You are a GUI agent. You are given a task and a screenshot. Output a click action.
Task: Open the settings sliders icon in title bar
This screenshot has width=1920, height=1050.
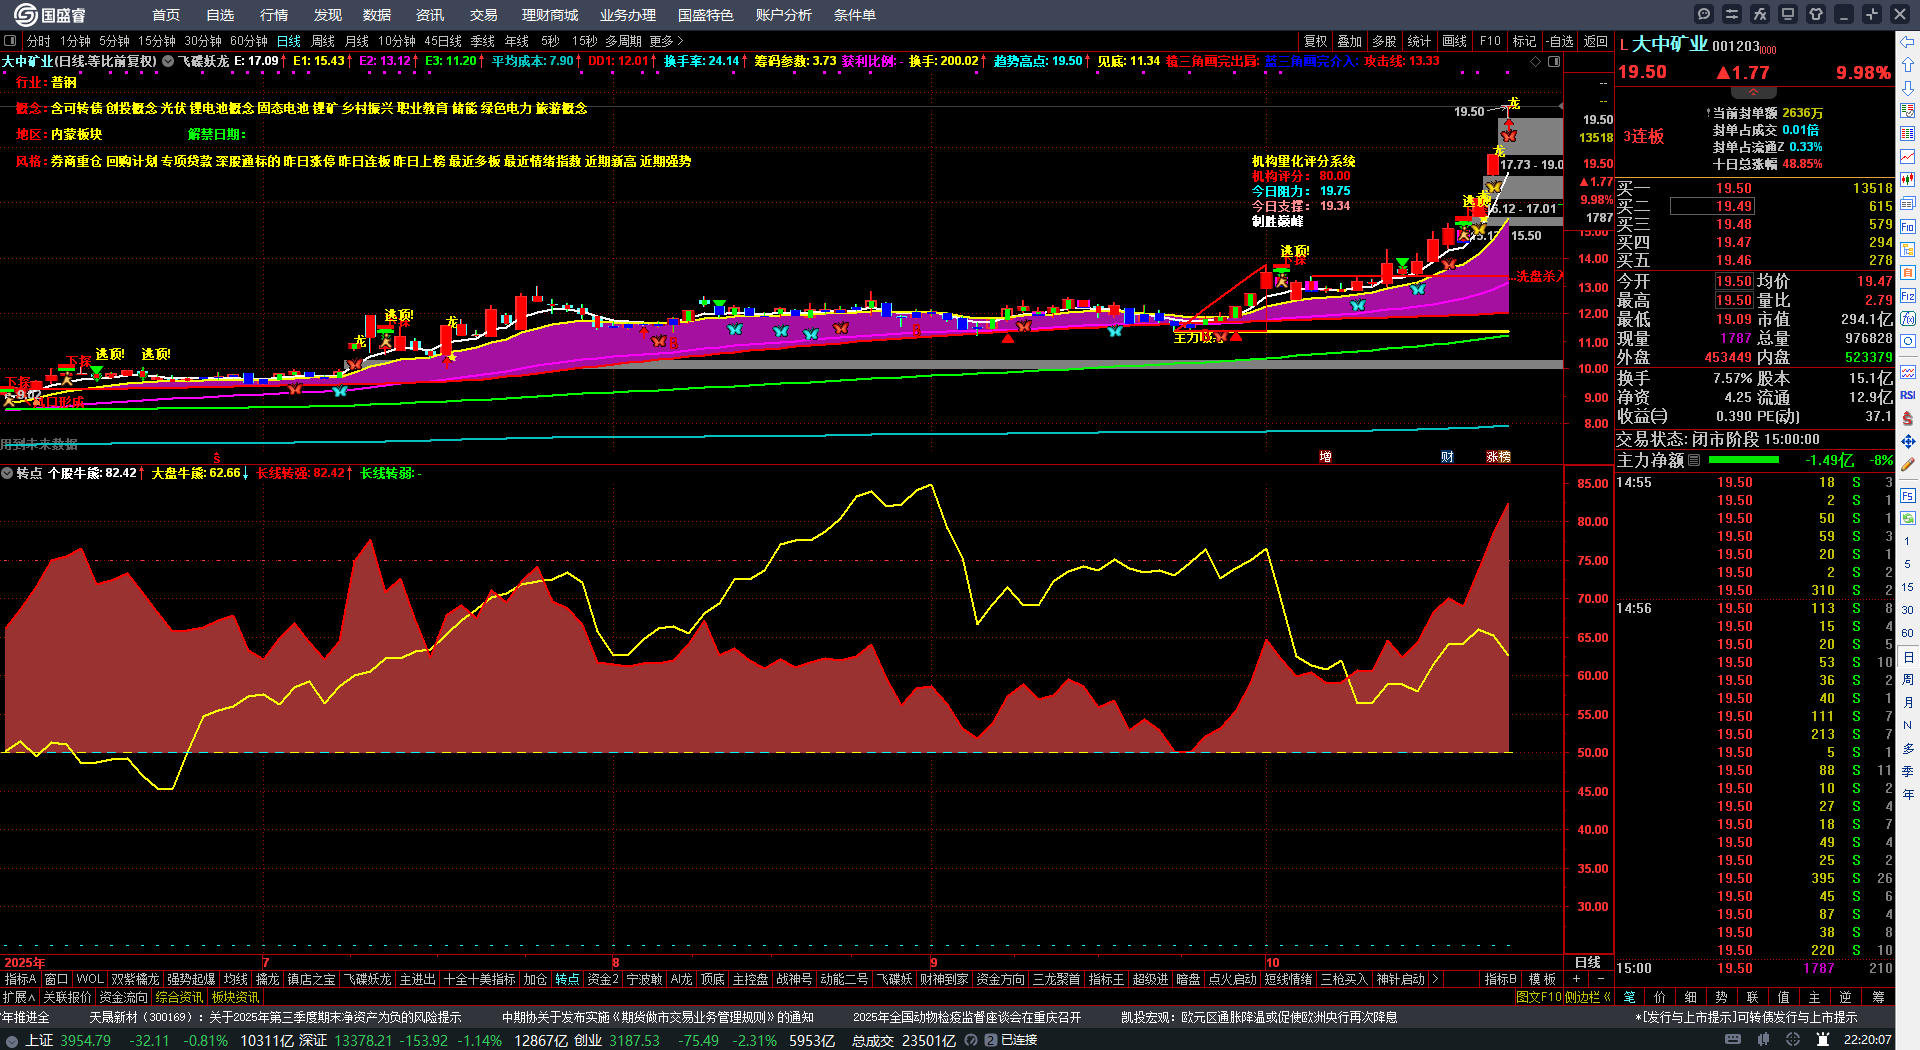(1732, 14)
